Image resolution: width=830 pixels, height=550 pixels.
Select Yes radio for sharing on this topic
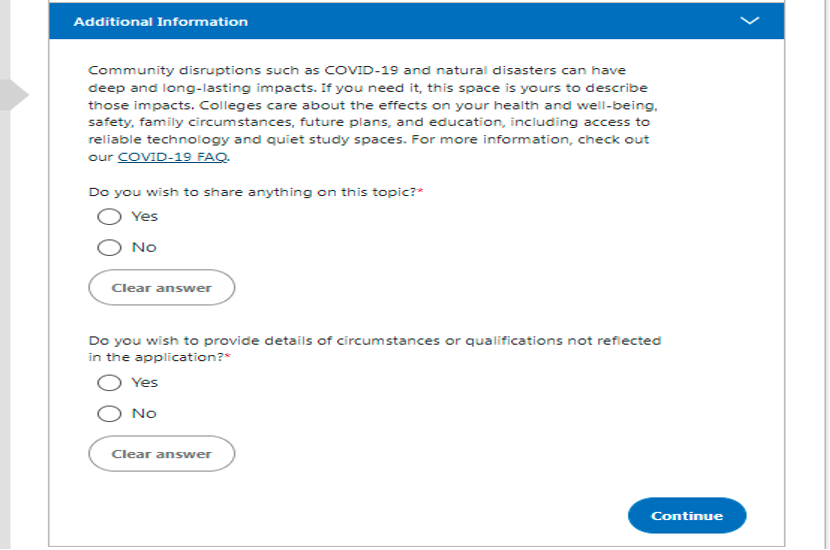point(109,217)
